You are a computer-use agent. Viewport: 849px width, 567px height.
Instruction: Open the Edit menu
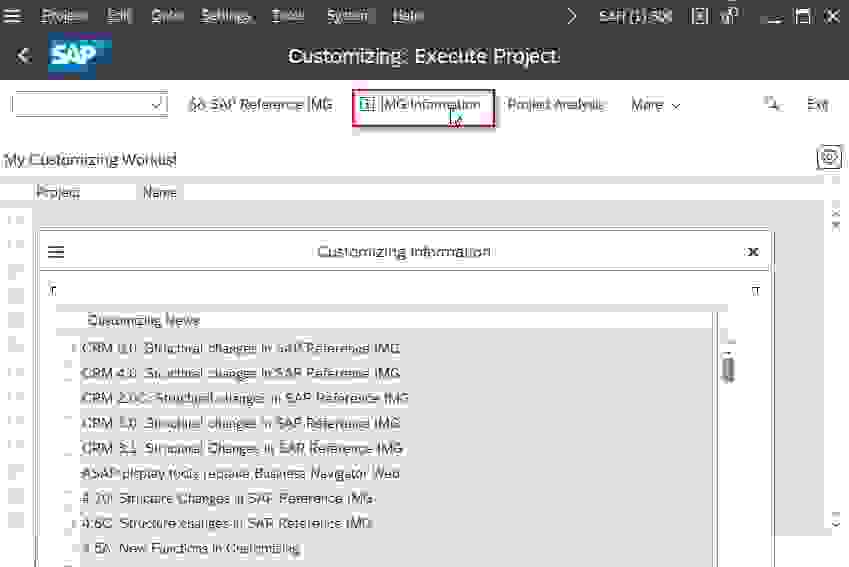coord(119,16)
